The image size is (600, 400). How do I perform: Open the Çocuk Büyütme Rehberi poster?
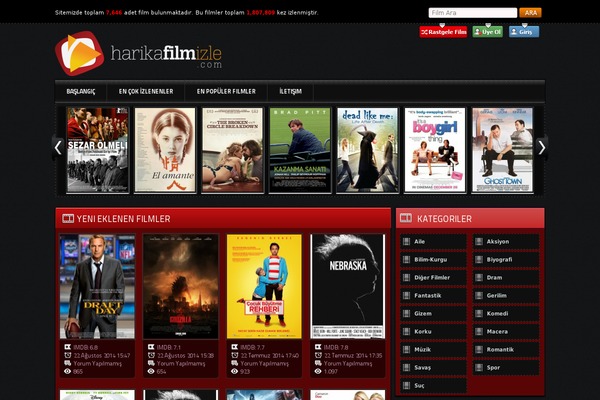click(x=264, y=286)
